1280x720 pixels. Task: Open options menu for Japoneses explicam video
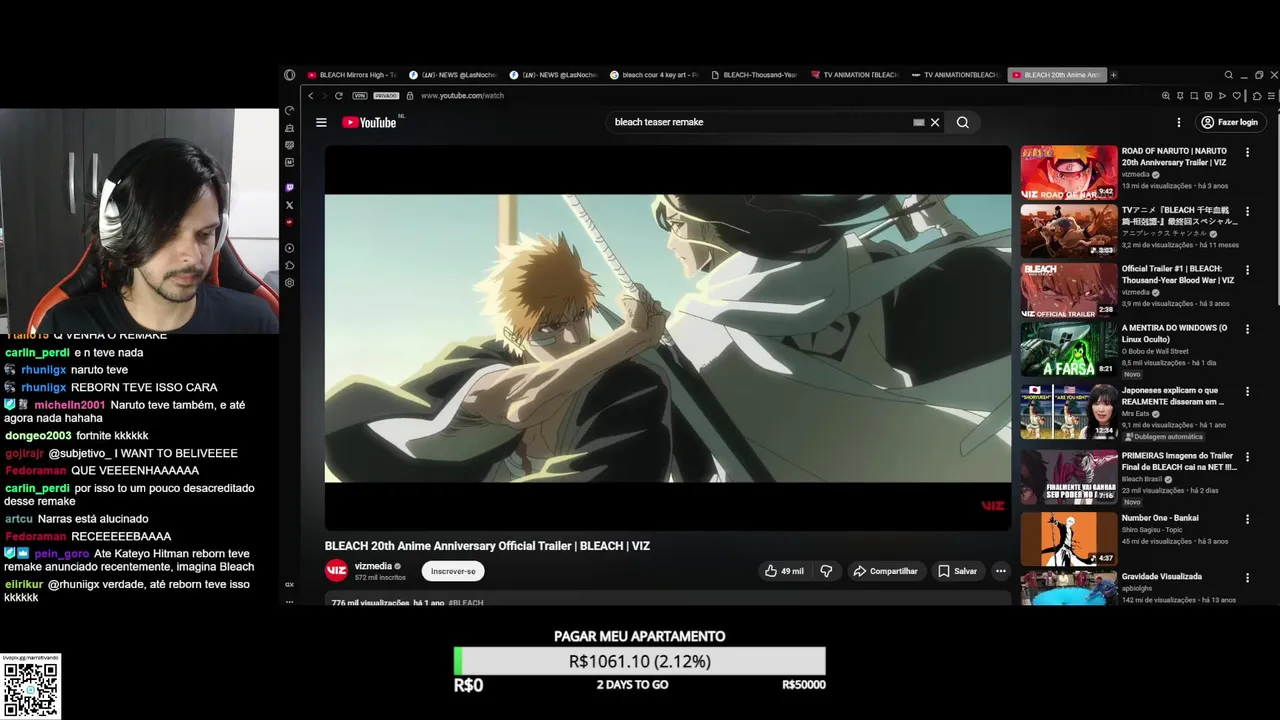tap(1247, 392)
